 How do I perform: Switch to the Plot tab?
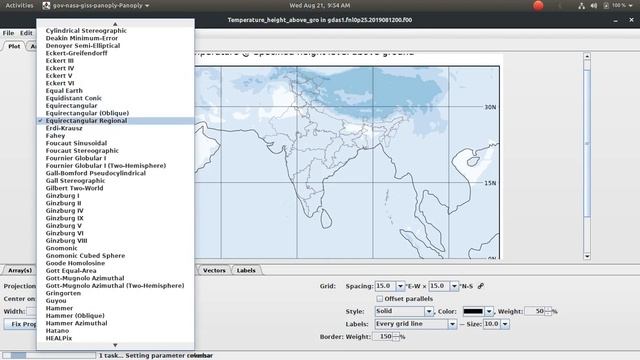pos(14,46)
